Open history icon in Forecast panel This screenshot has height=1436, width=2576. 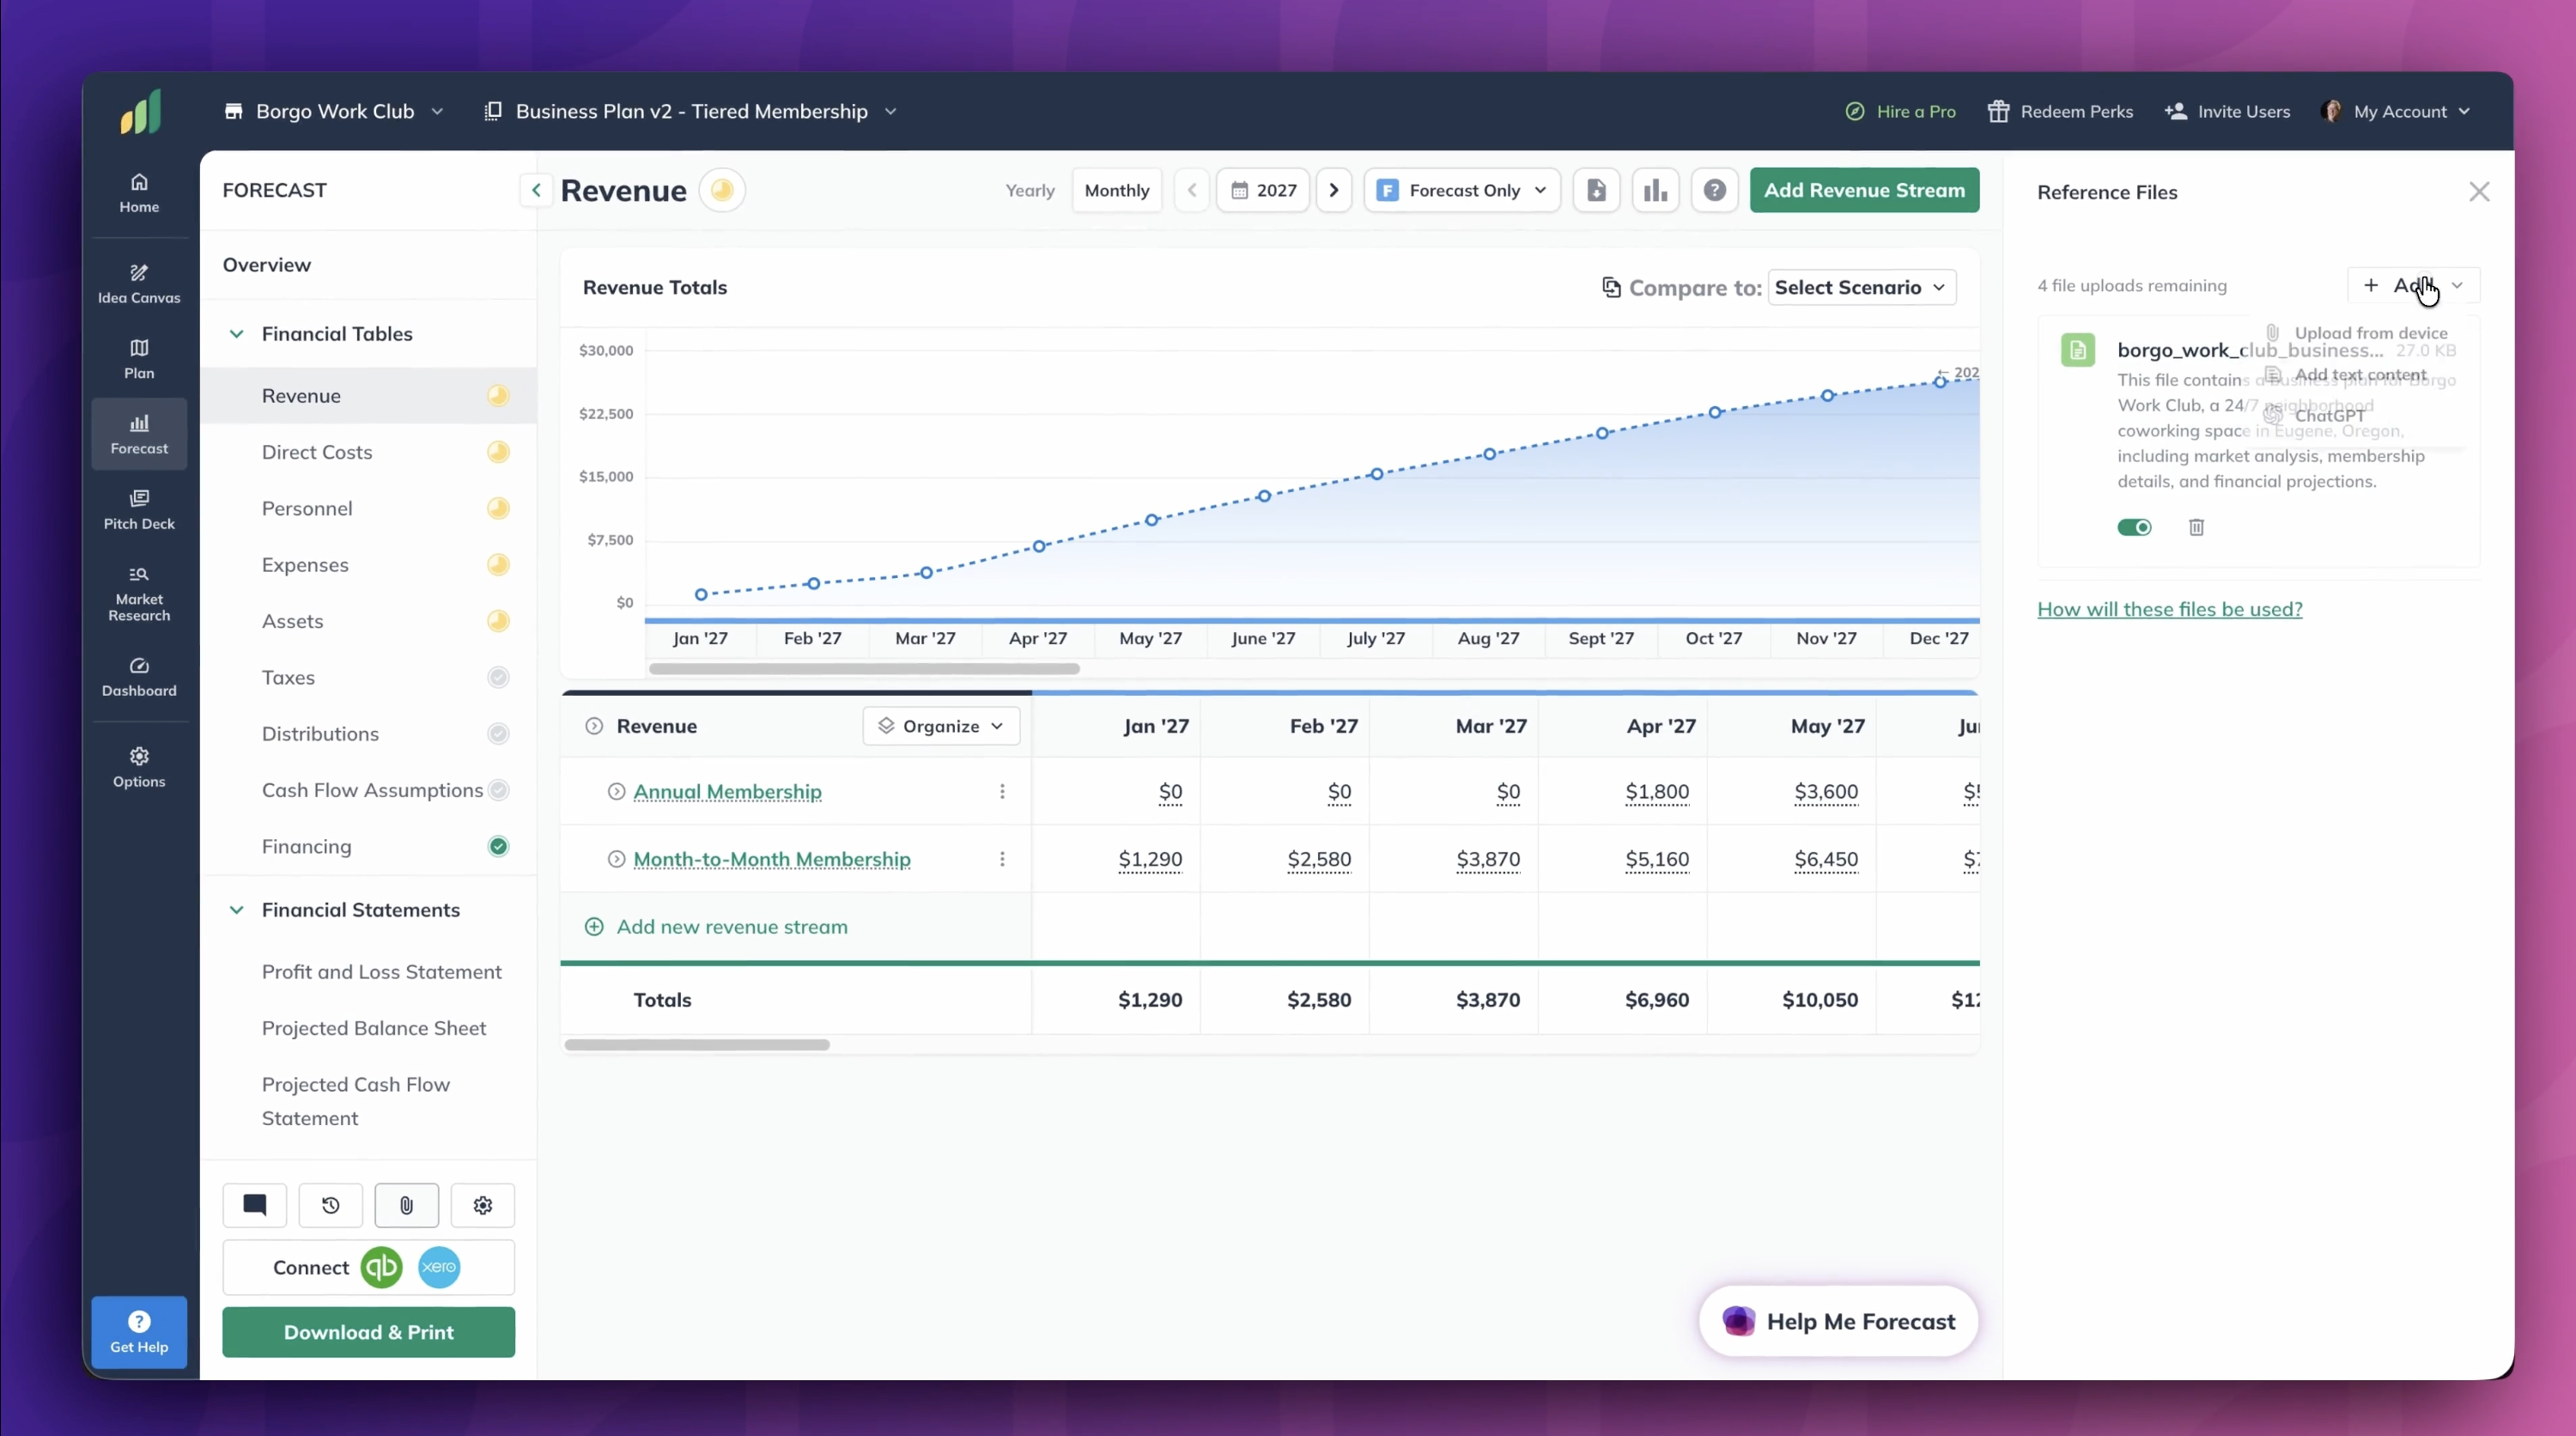pos(331,1205)
